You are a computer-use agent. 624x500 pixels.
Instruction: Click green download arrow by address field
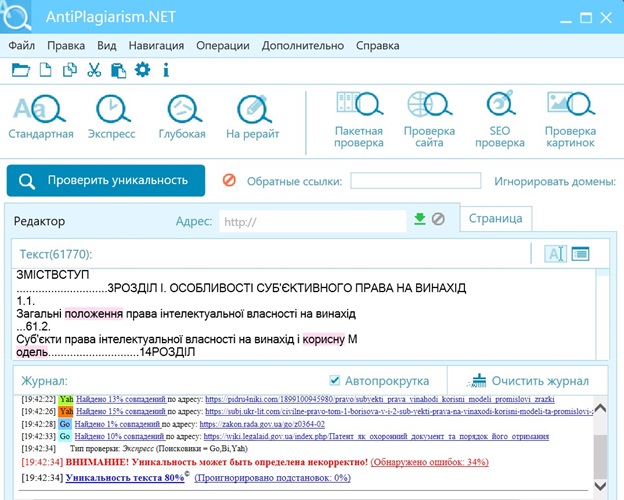[420, 219]
